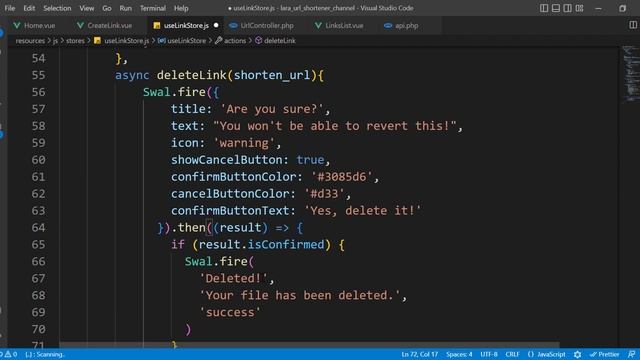Select the useLinkStore.js tab

click(186, 25)
